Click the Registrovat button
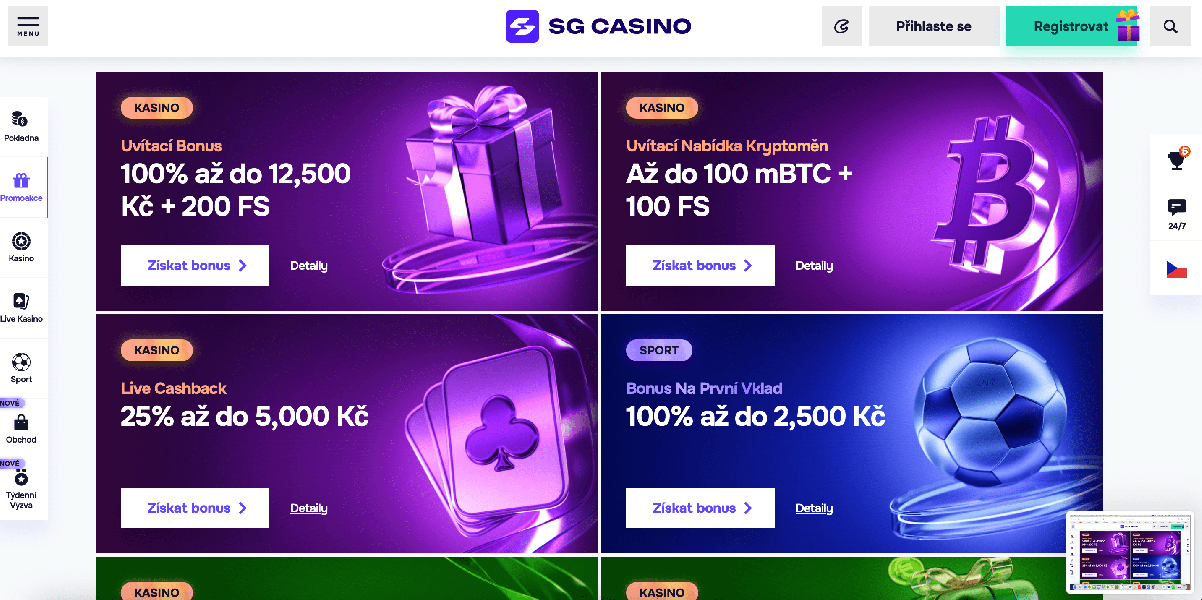The width and height of the screenshot is (1202, 600). pos(1071,26)
